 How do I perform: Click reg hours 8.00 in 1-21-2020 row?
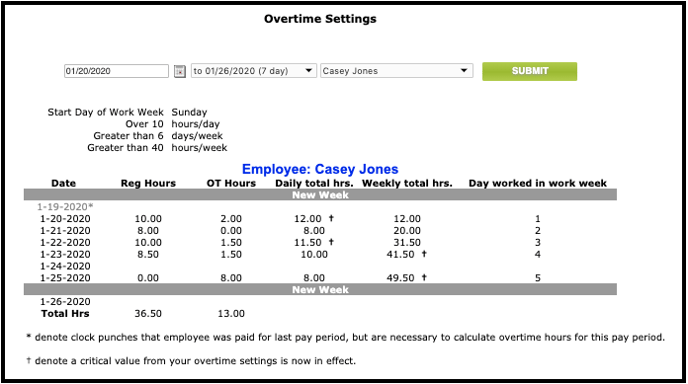click(148, 230)
